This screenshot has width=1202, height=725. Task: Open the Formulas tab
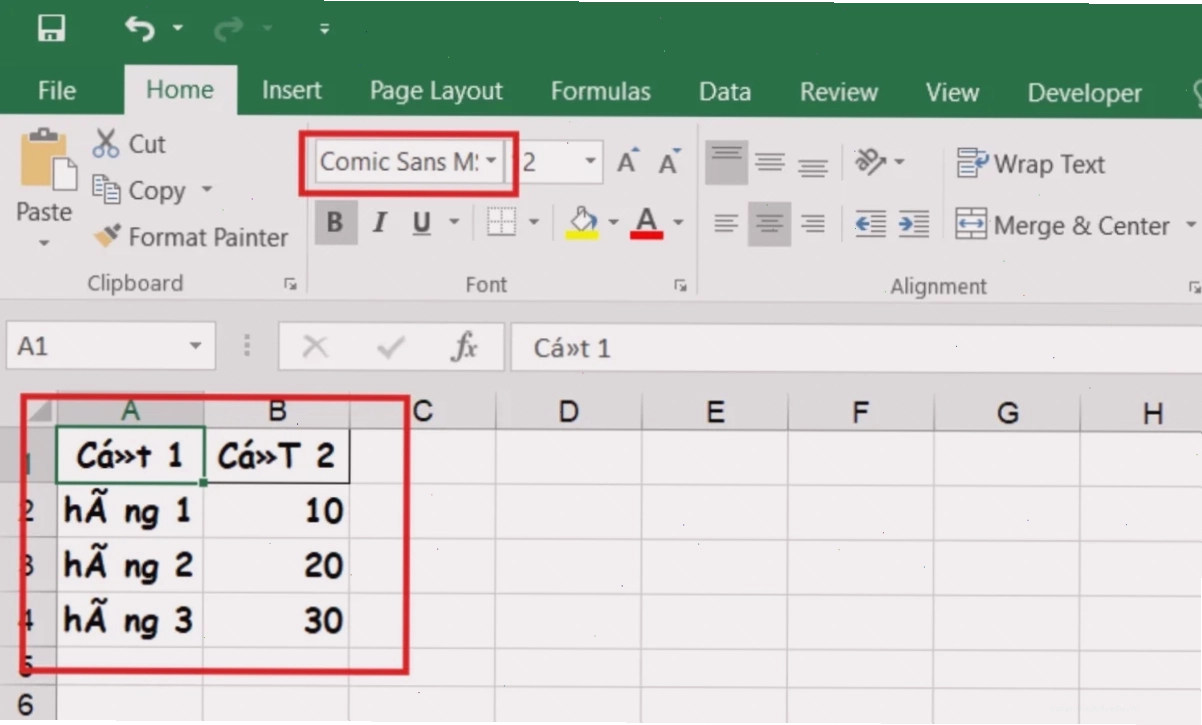[x=601, y=92]
